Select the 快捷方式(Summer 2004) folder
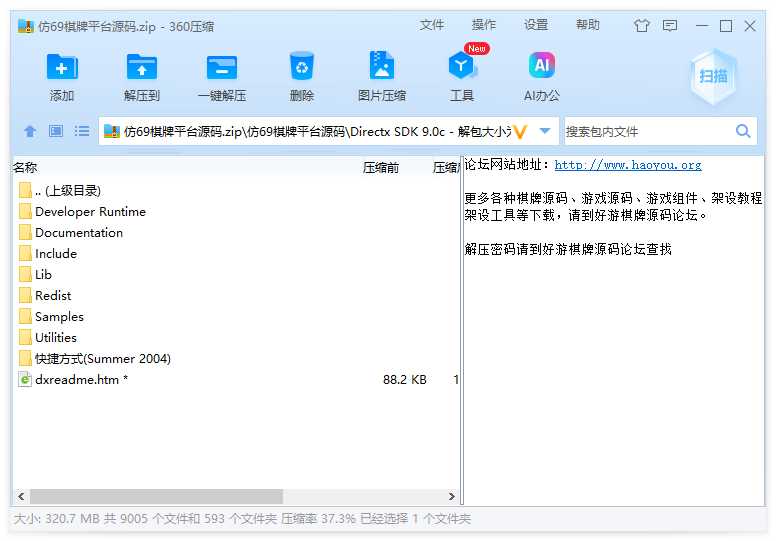Image resolution: width=776 pixels, height=541 pixels. tap(103, 358)
